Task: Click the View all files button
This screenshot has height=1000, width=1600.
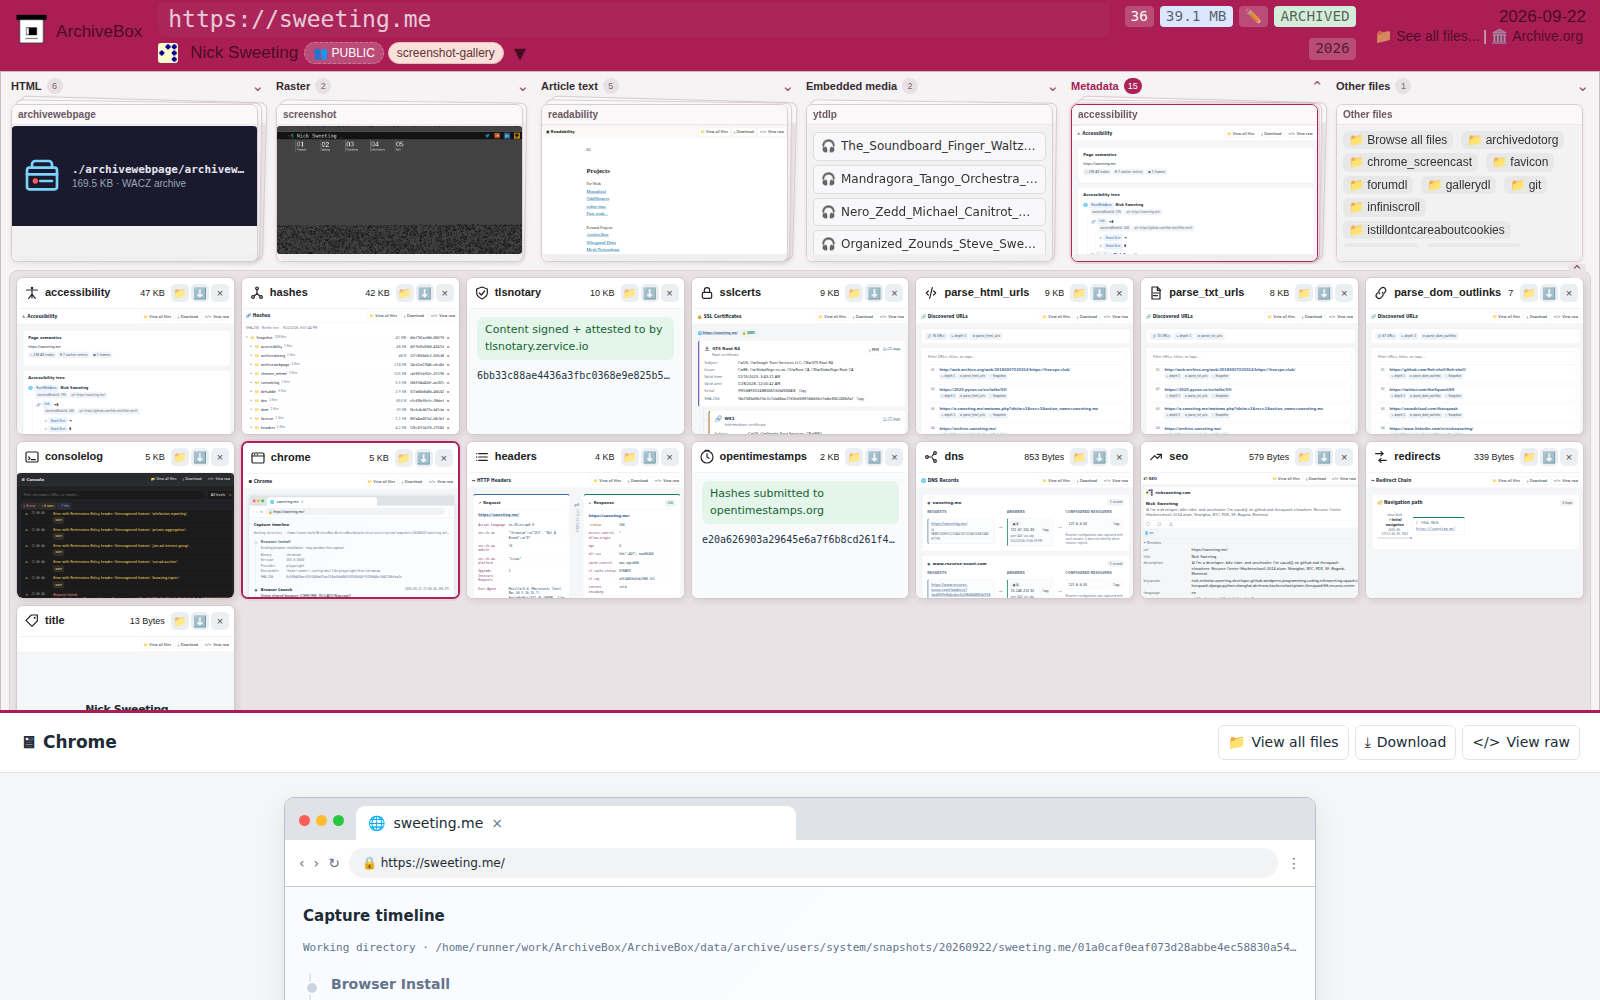Action: pos(1284,742)
